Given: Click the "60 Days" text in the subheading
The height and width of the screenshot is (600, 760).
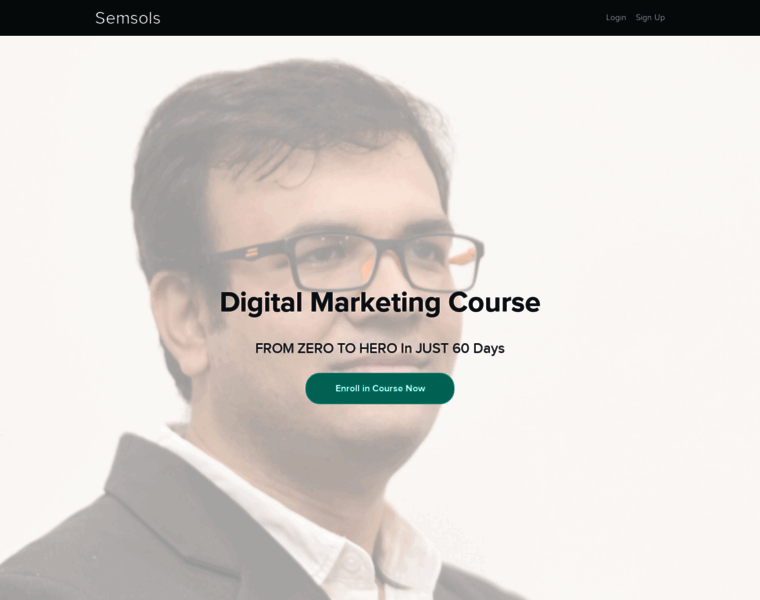Looking at the screenshot, I should pyautogui.click(x=478, y=348).
